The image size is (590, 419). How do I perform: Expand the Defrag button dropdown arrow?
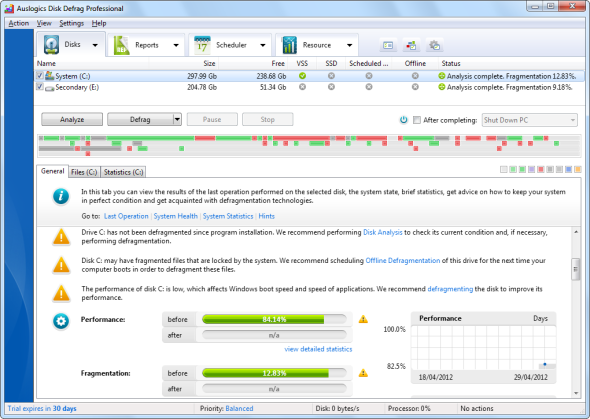click(177, 120)
